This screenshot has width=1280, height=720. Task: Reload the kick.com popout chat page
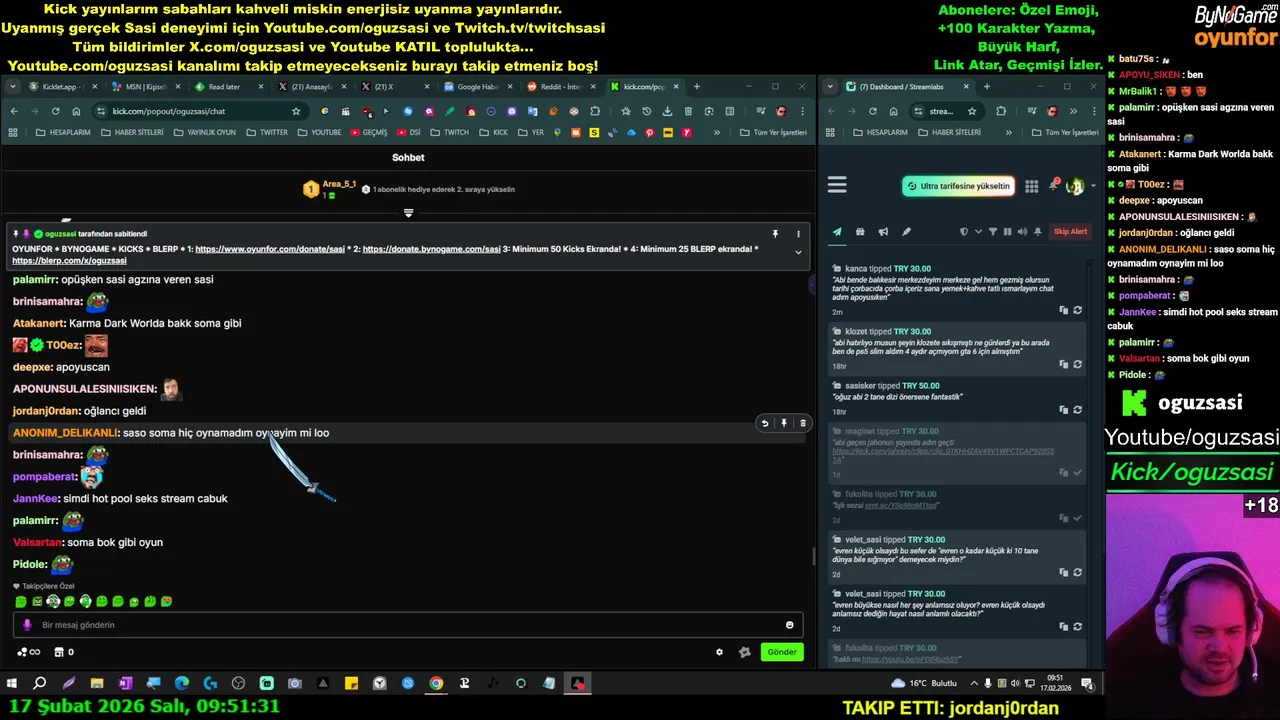55,111
